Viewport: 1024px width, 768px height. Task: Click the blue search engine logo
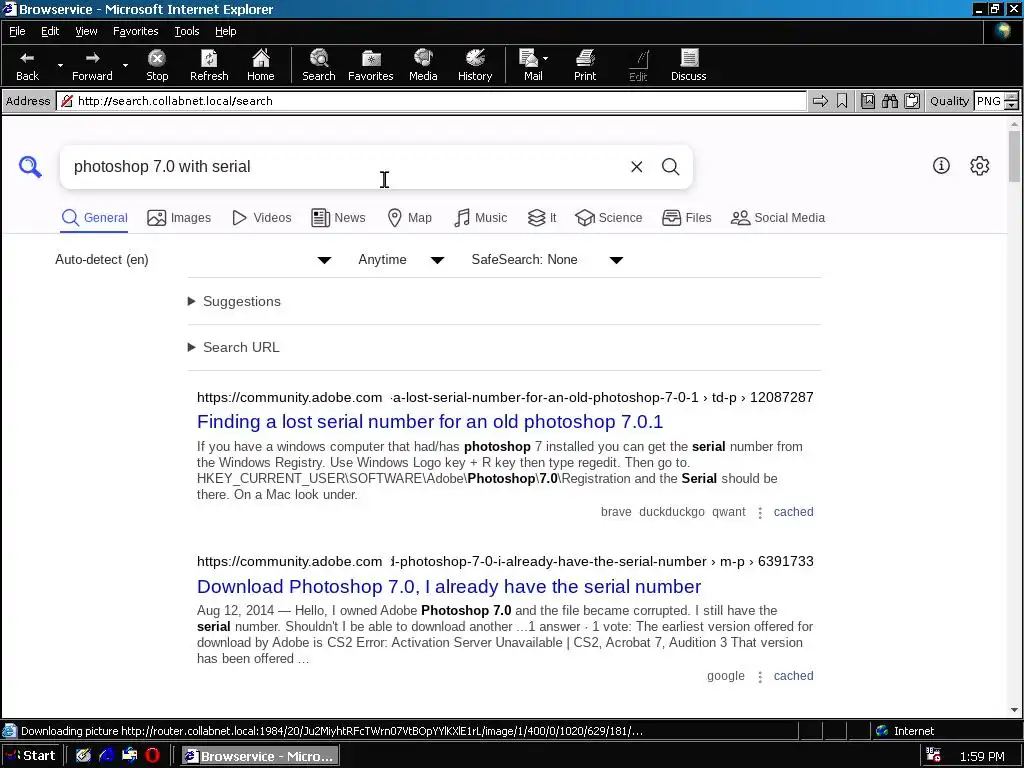click(x=30, y=167)
